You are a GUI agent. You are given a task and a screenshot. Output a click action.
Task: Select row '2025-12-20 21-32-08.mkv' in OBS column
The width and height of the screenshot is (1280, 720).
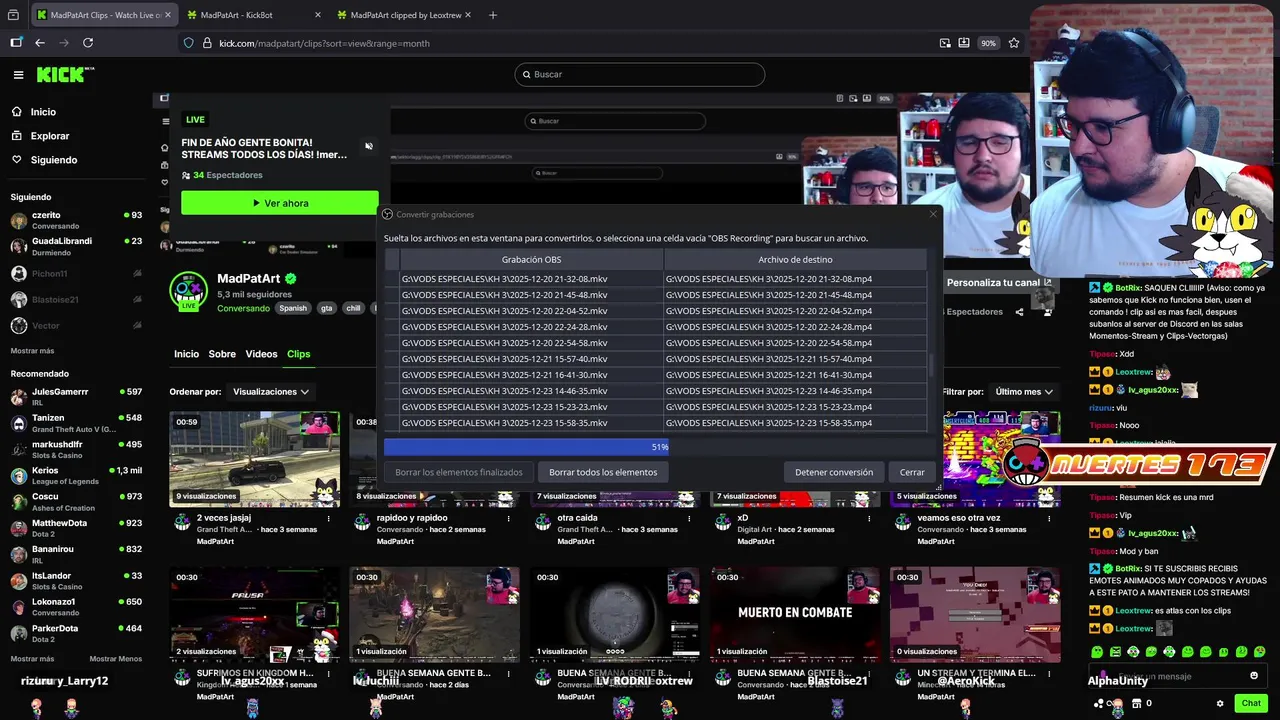point(531,279)
